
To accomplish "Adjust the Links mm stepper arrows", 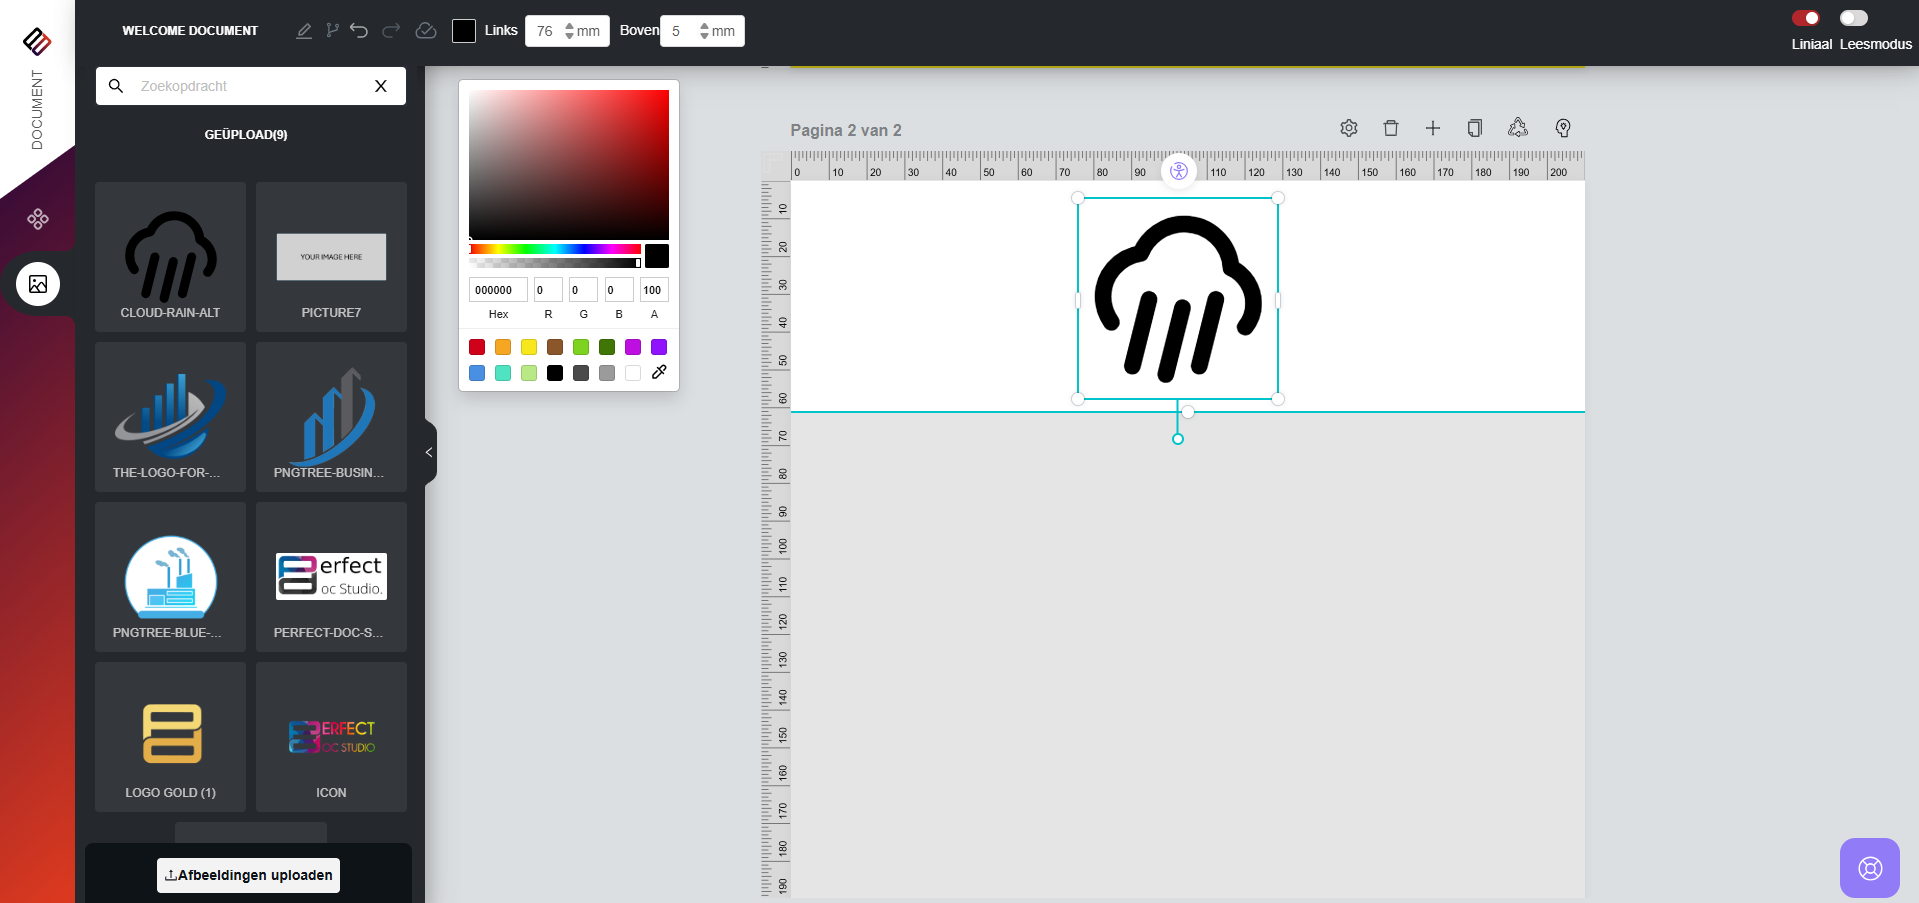I will [x=569, y=31].
